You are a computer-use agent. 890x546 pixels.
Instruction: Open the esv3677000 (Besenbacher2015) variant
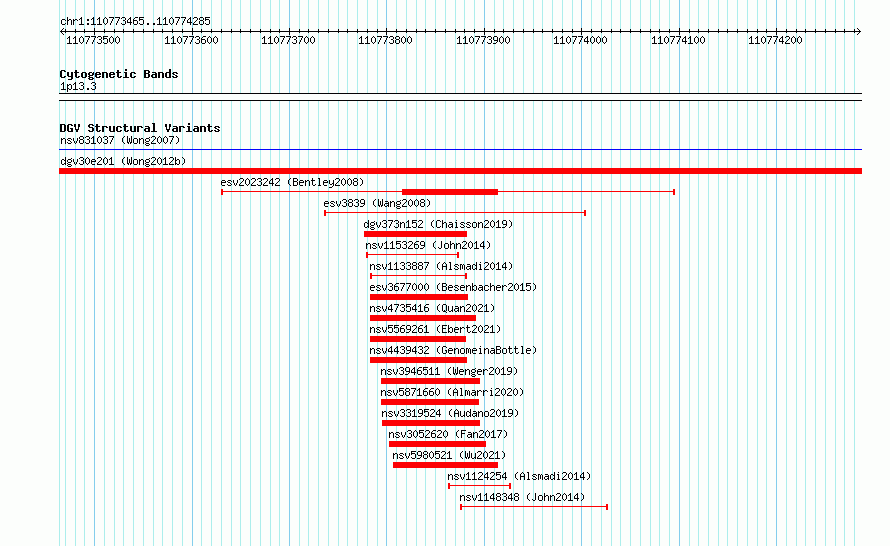click(452, 287)
